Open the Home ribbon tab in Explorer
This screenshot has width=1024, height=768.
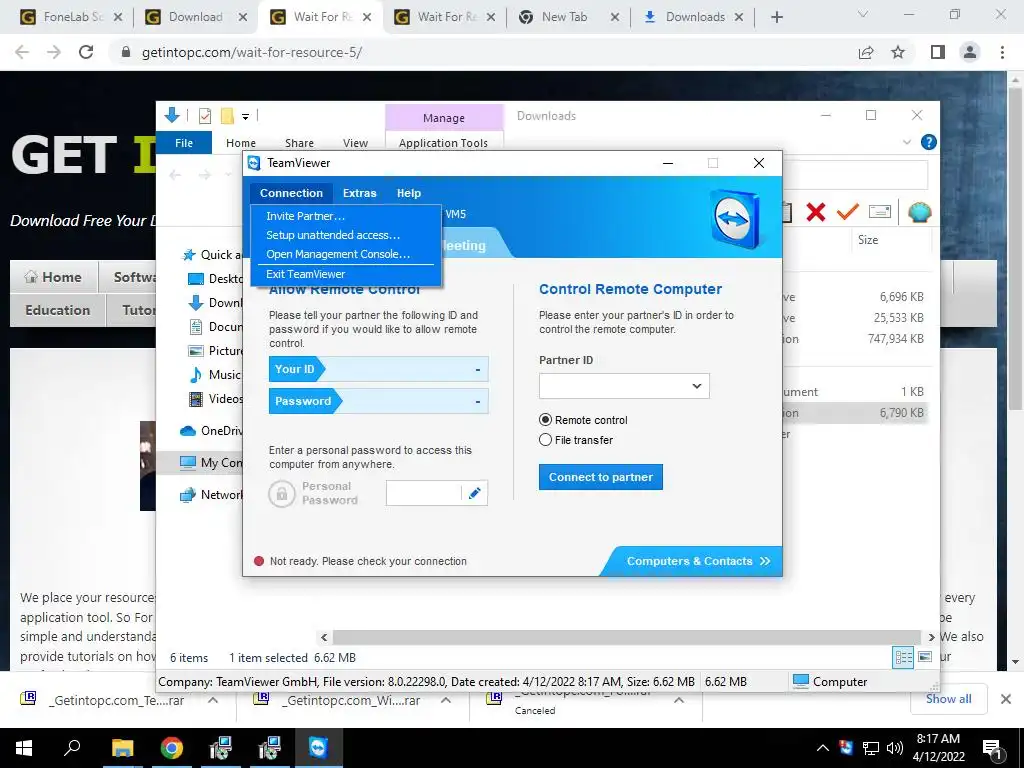240,143
